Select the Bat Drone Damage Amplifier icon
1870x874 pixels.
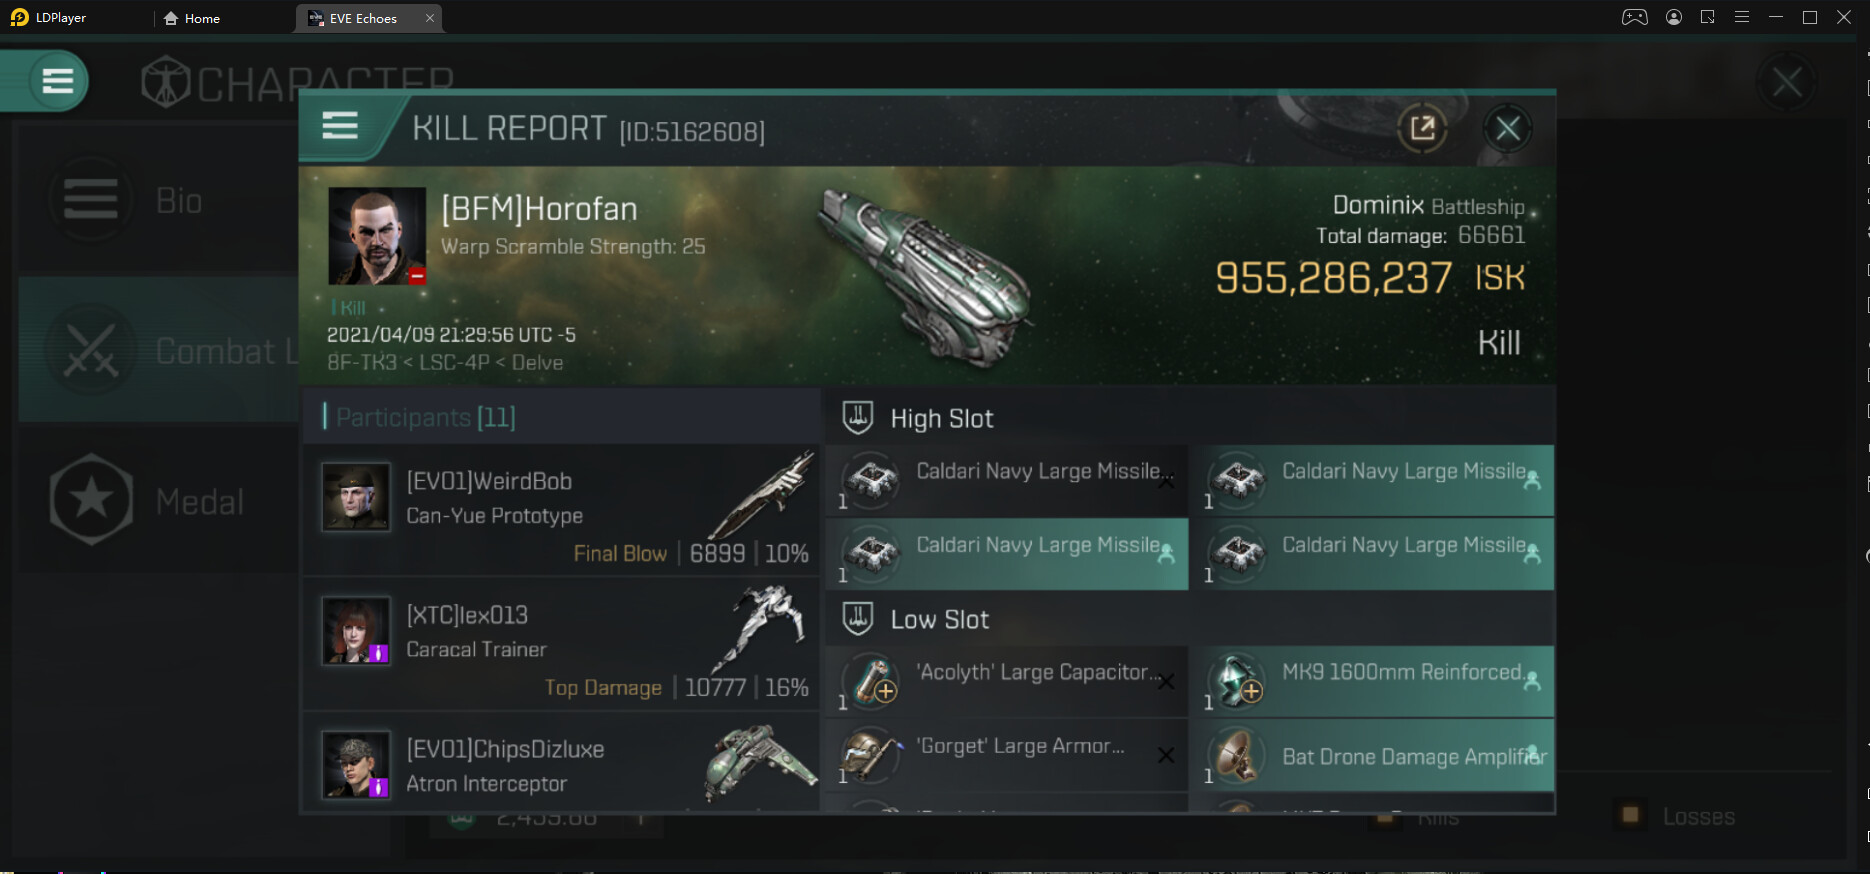tap(1238, 757)
